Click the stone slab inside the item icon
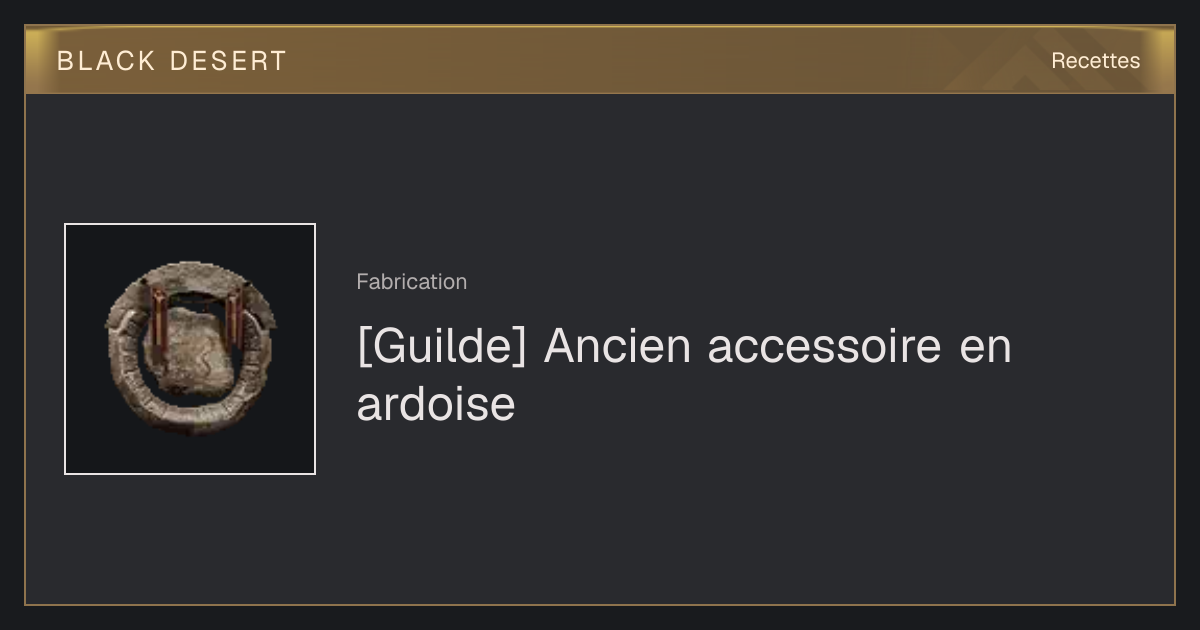Image resolution: width=1200 pixels, height=630 pixels. click(196, 350)
